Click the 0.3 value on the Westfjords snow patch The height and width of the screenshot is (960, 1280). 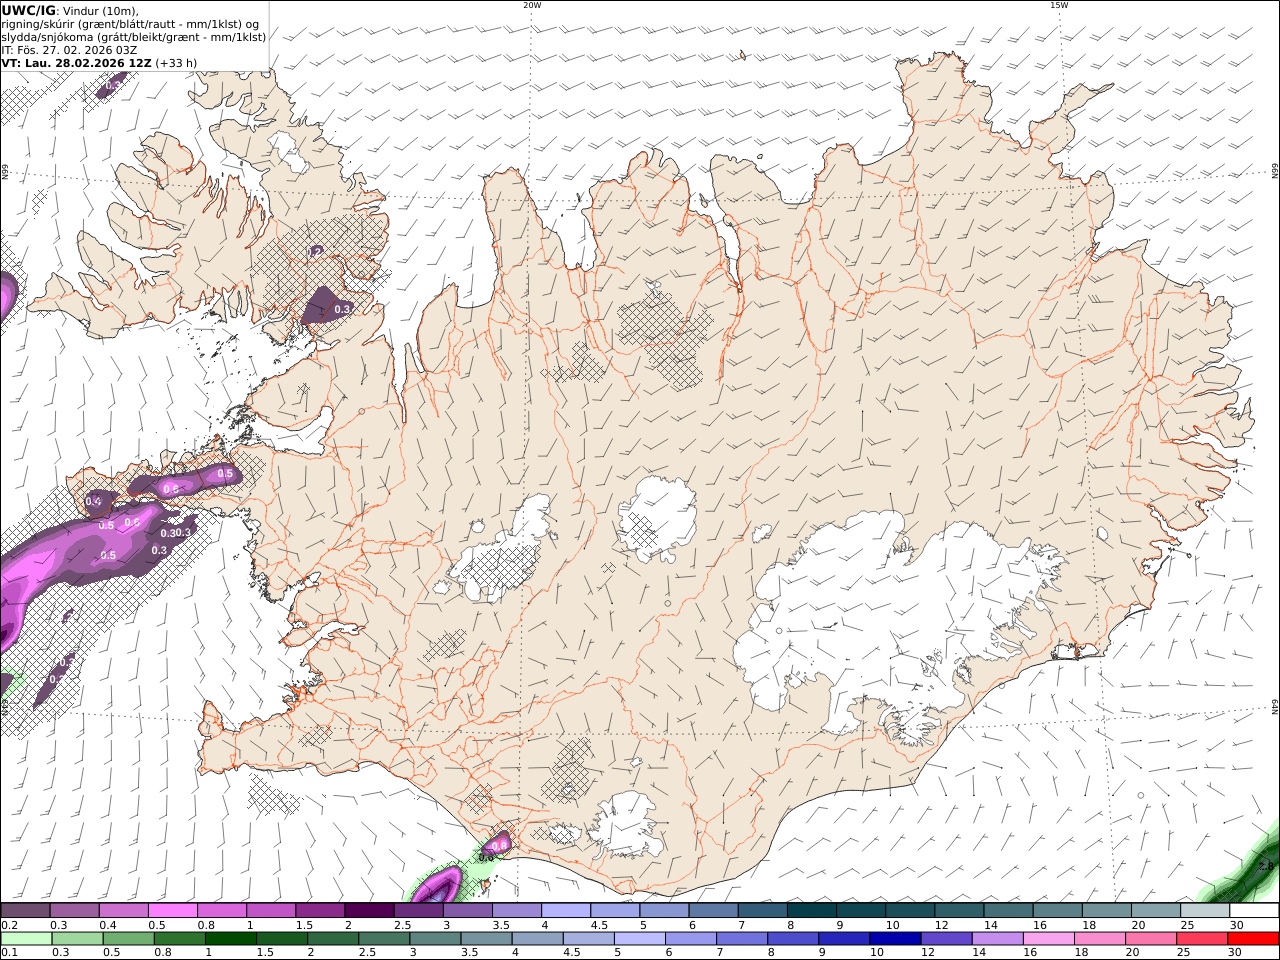(342, 309)
